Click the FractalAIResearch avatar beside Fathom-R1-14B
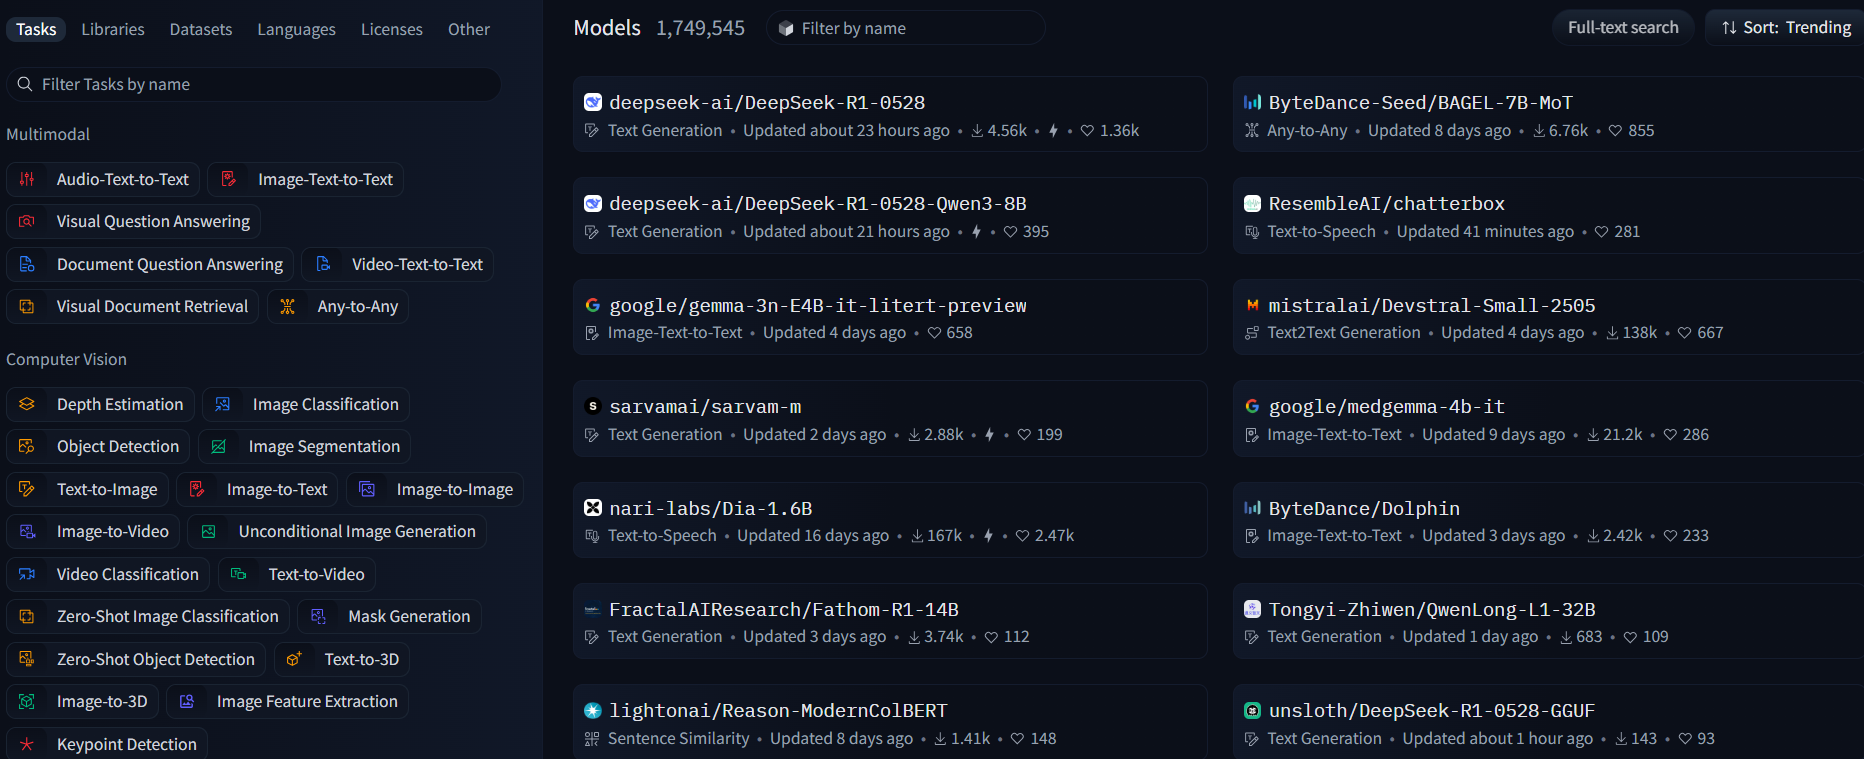Image resolution: width=1864 pixels, height=759 pixels. coord(593,609)
